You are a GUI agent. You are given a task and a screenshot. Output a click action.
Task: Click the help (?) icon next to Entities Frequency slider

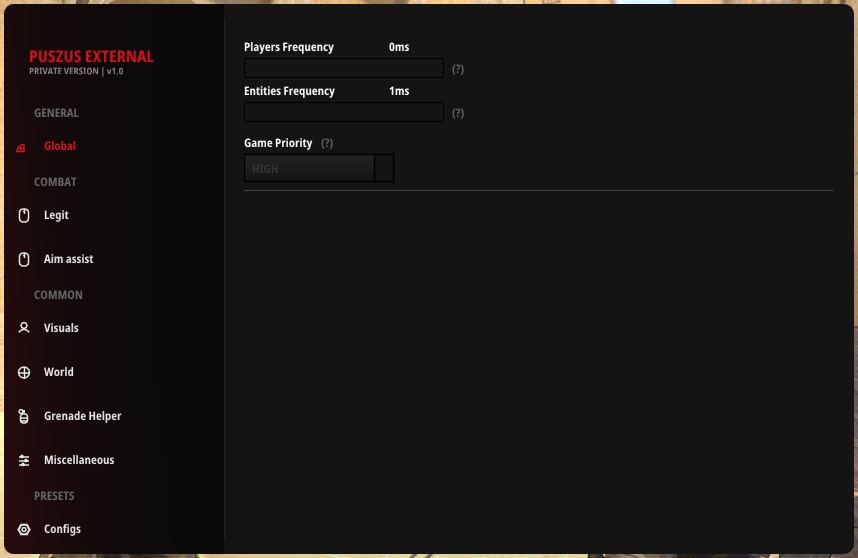(458, 113)
